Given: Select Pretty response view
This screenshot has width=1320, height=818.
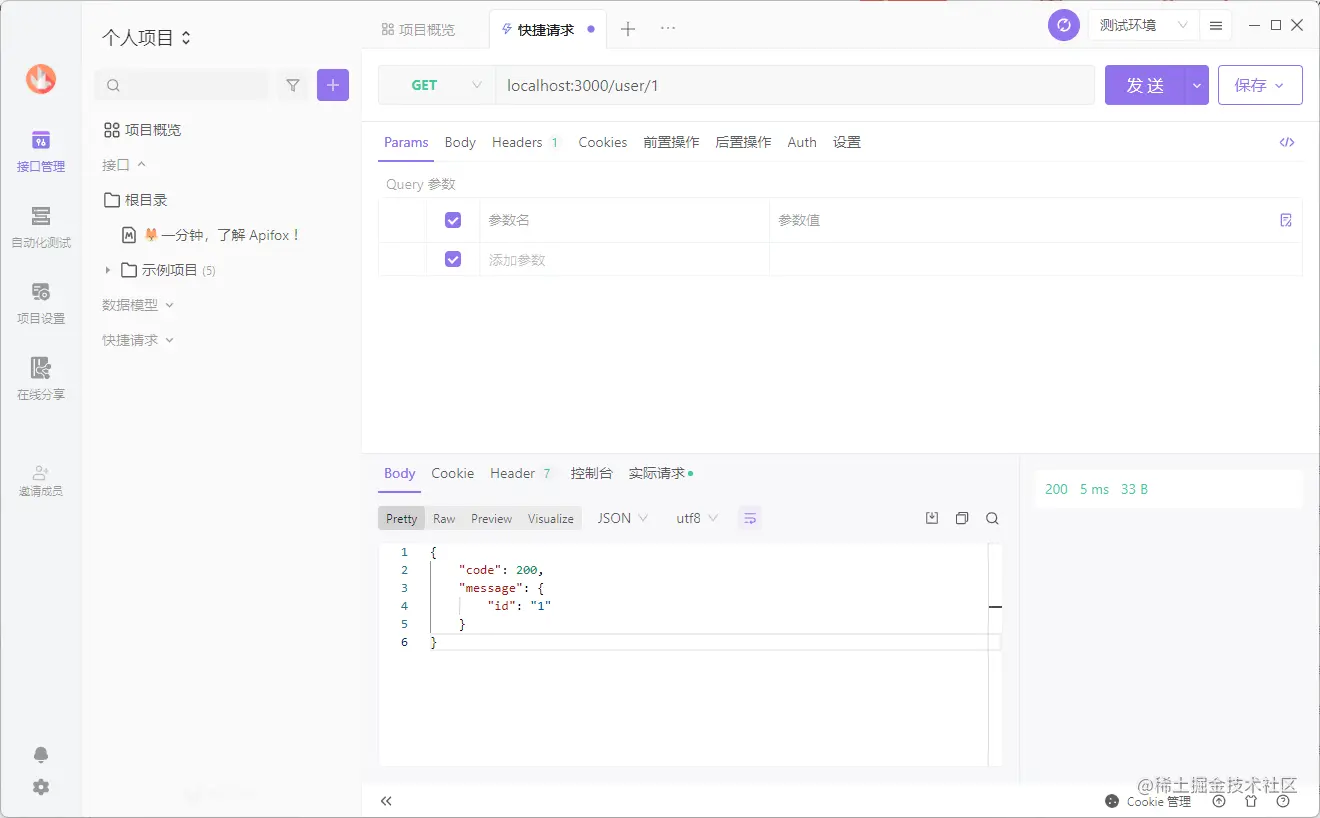Looking at the screenshot, I should point(401,518).
